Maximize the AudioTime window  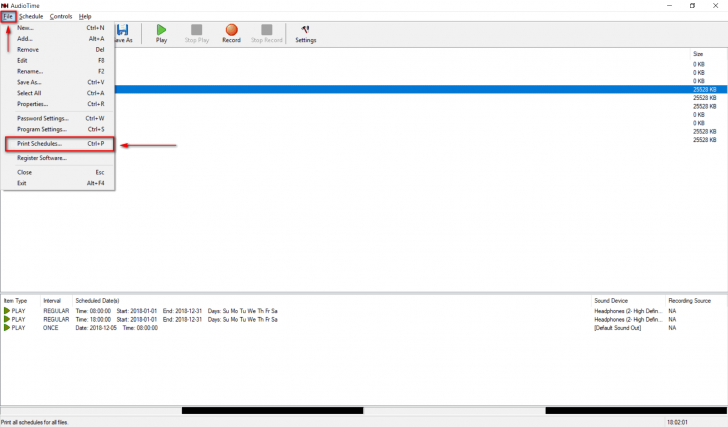pos(692,6)
